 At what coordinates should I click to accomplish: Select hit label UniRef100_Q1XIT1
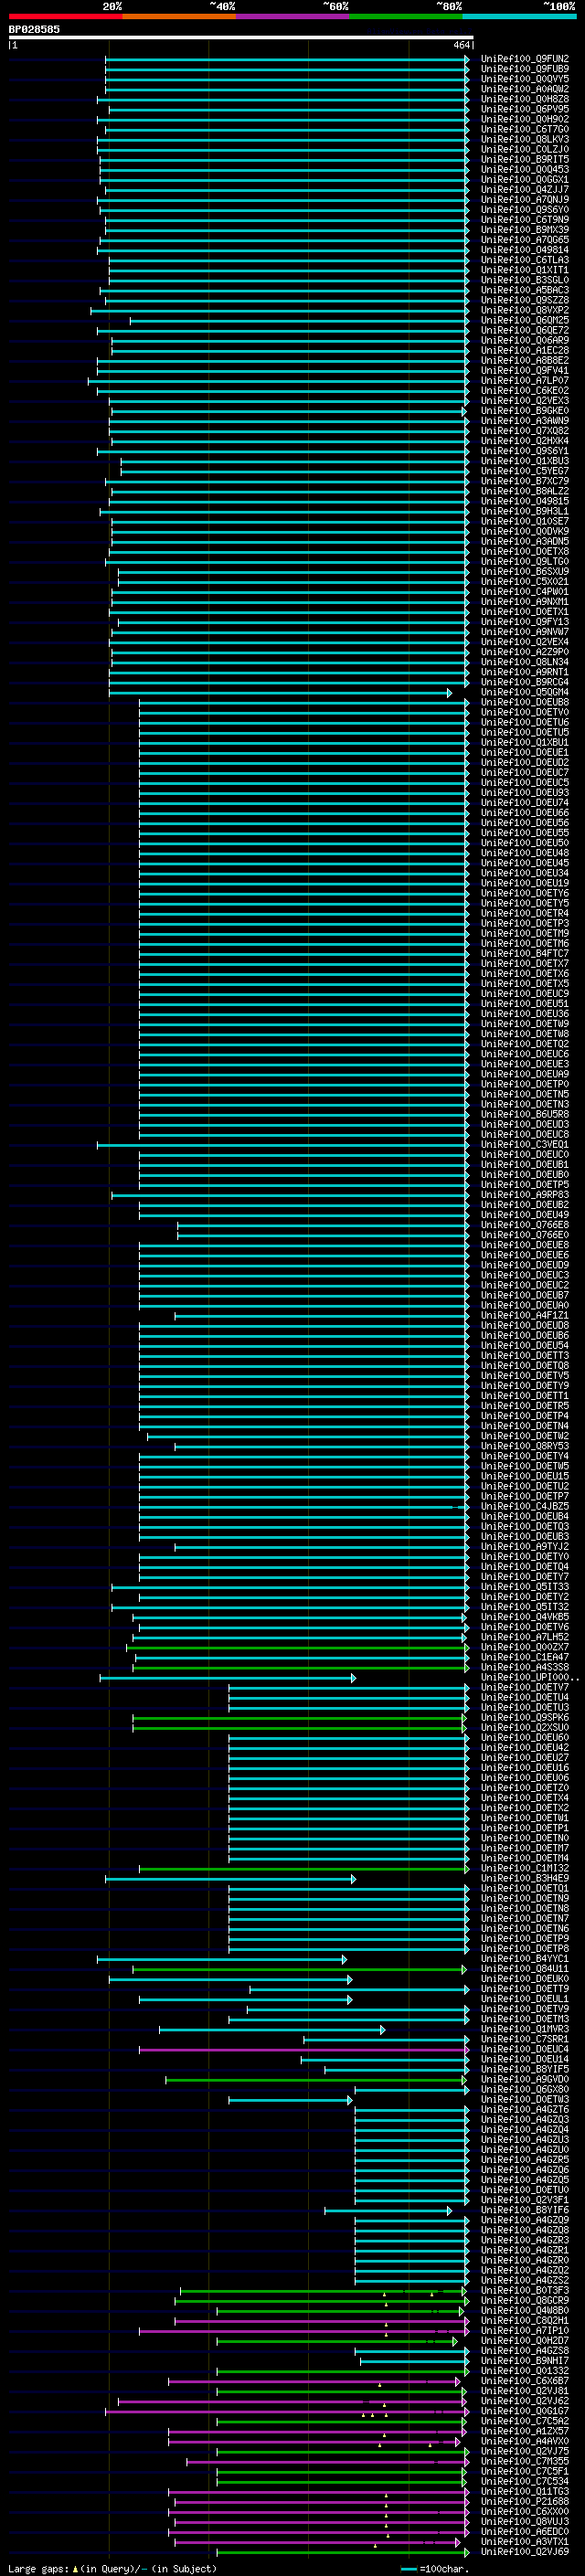525,270
